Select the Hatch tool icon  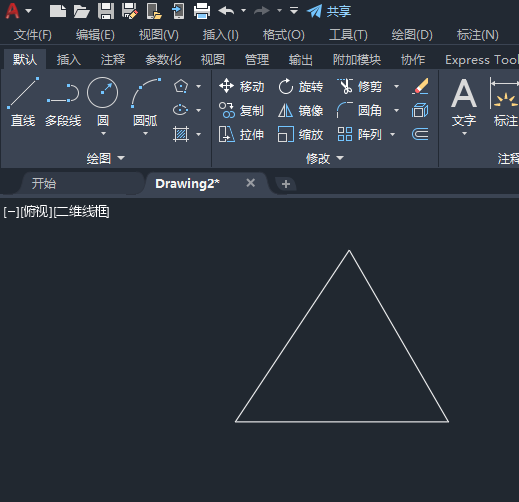(181, 134)
